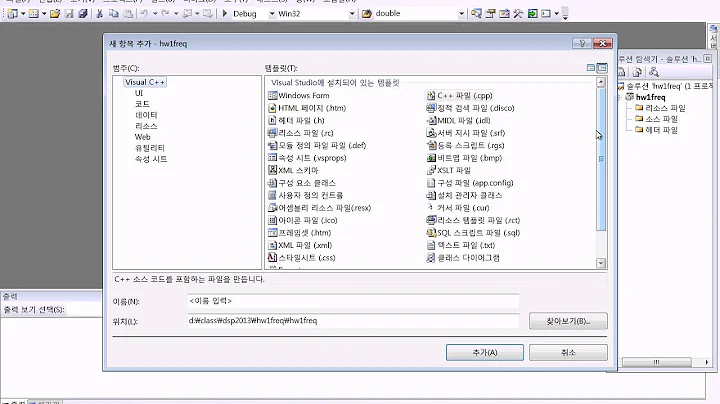The image size is (720, 404).
Task: Click the green Start Page toolbar icon
Action: [532, 14]
